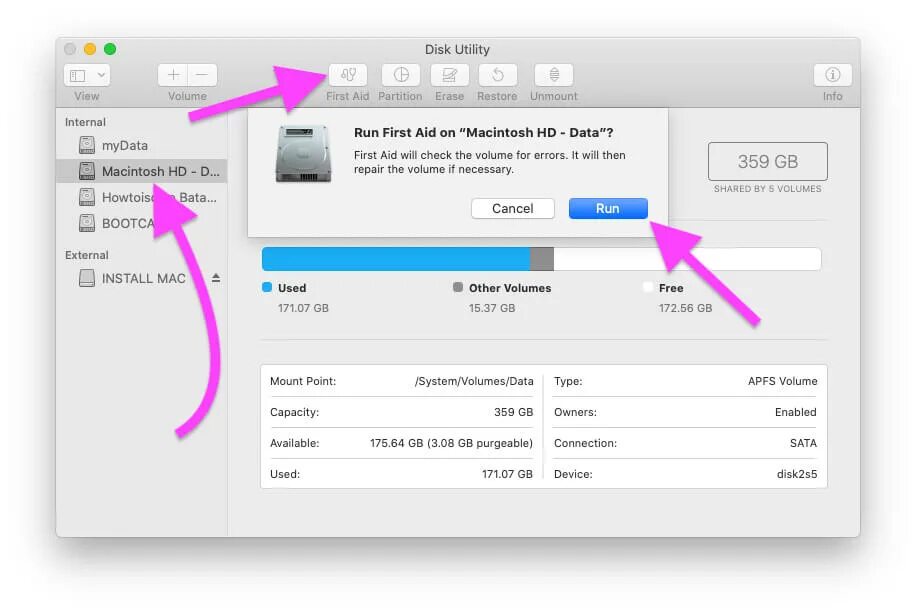This screenshot has height=611, width=916.
Task: Click the gray Other Volumes legend swatch
Action: click(x=458, y=287)
